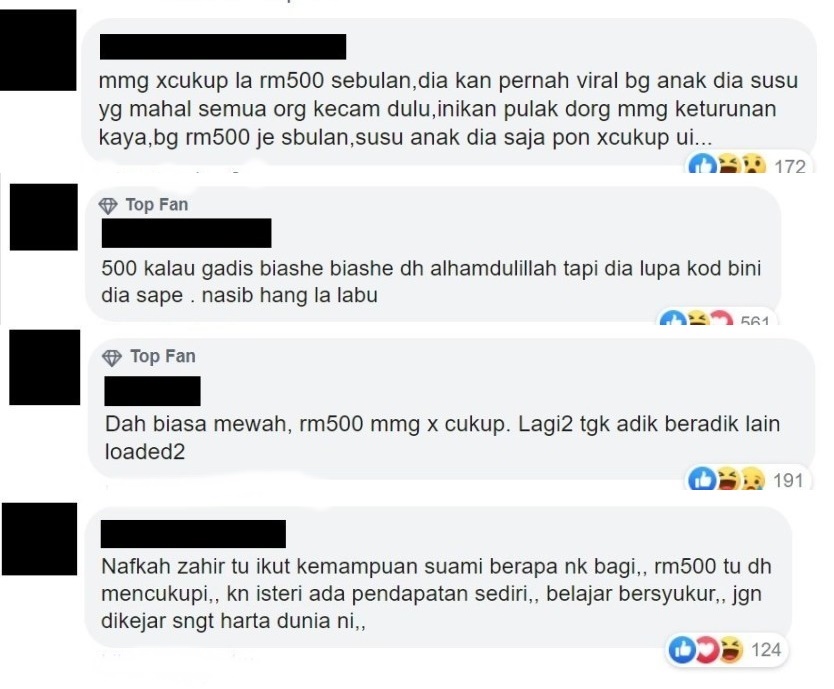834x689 pixels.
Task: Click like icon on 'gadis biashe' comment
Action: click(x=672, y=318)
